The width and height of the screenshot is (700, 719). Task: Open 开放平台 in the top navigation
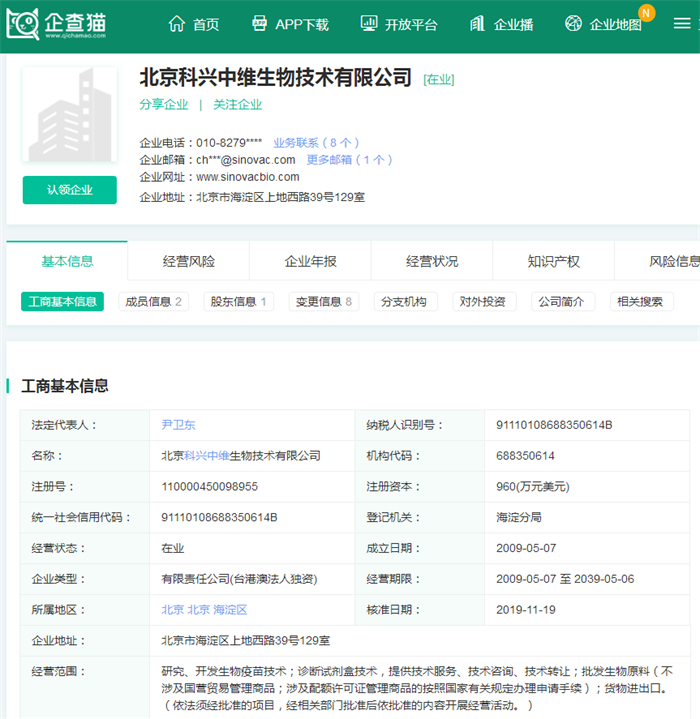(411, 24)
